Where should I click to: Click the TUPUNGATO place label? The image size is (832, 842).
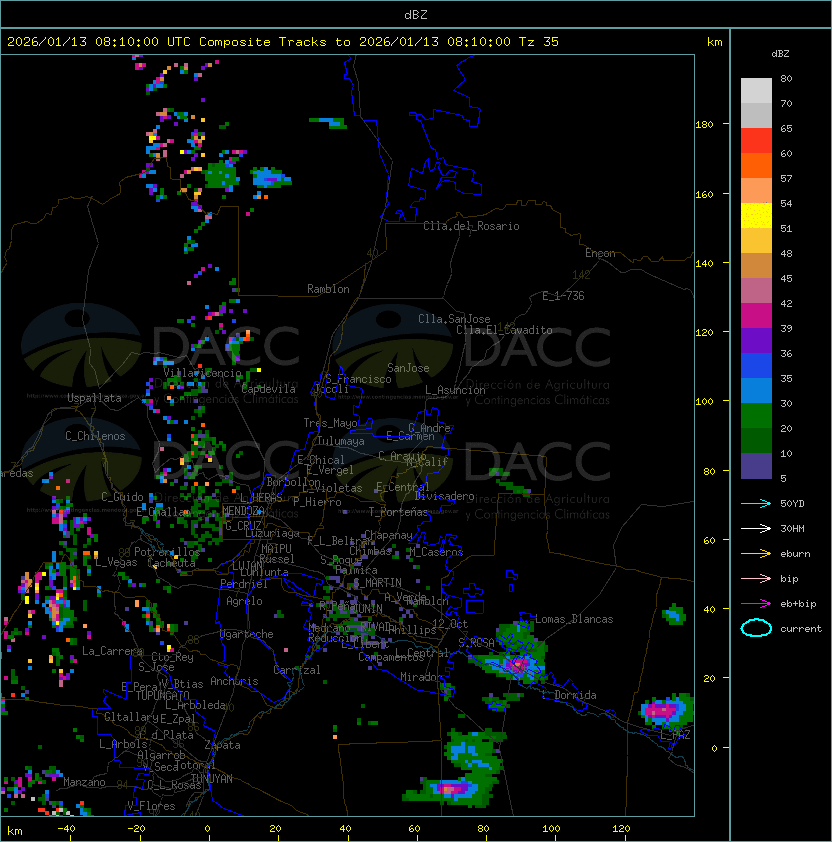point(162,695)
